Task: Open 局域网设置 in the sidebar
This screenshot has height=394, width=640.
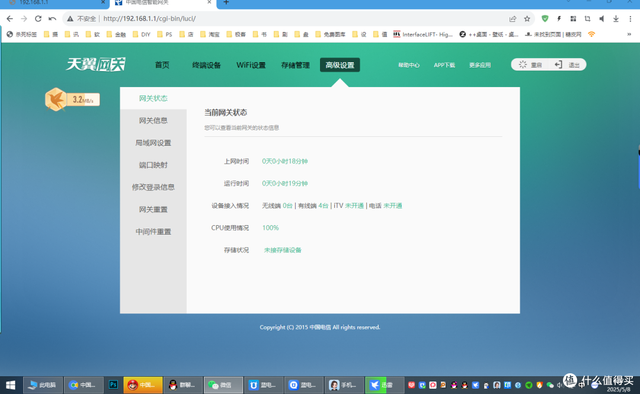Action: click(x=153, y=143)
